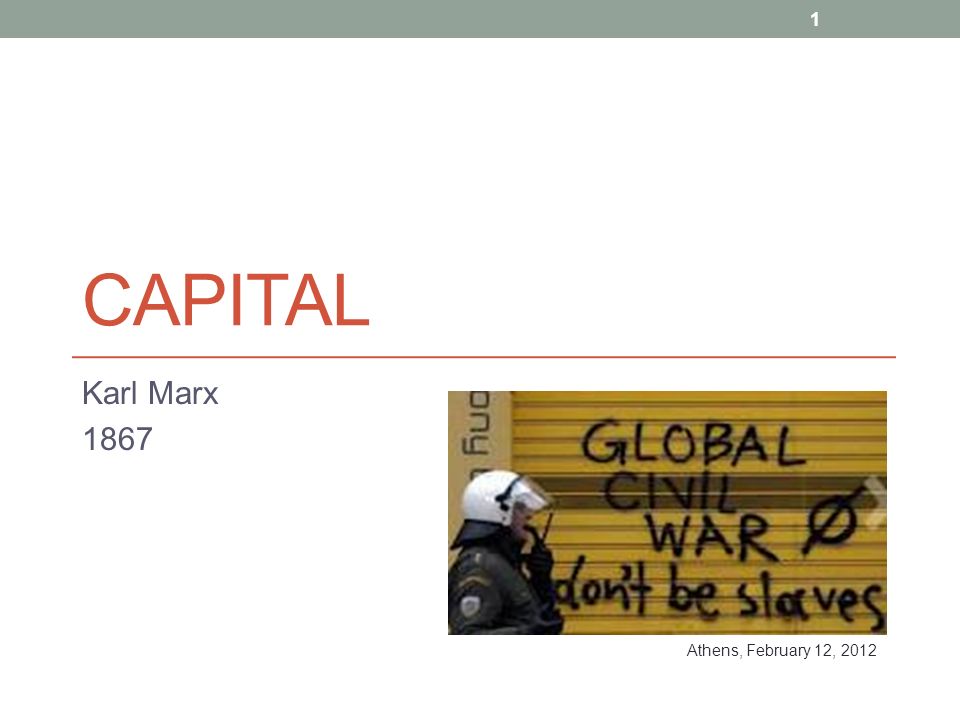Select the '1867' year text
The width and height of the screenshot is (960, 720).
pyautogui.click(x=117, y=439)
